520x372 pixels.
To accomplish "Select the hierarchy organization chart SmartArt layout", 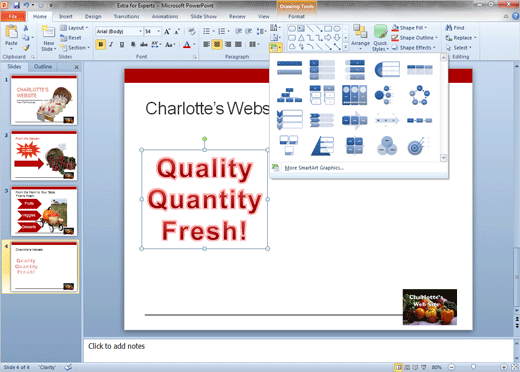I will coord(289,95).
